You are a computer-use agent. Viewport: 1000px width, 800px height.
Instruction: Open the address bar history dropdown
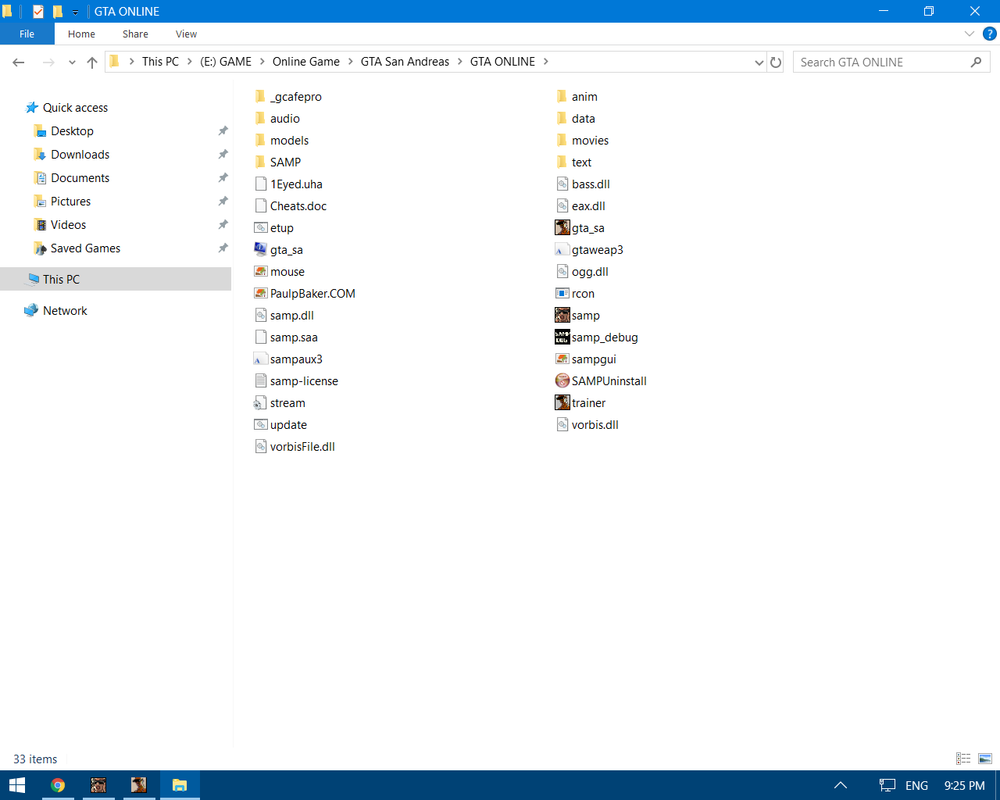pos(759,62)
